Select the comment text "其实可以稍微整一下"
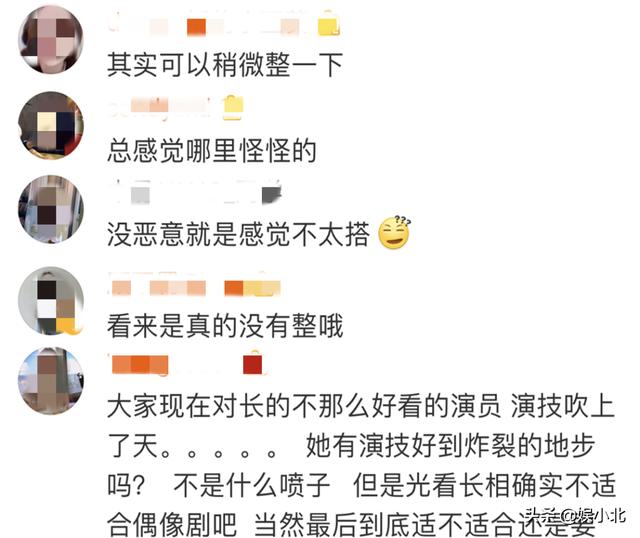This screenshot has width=640, height=538. [x=225, y=65]
